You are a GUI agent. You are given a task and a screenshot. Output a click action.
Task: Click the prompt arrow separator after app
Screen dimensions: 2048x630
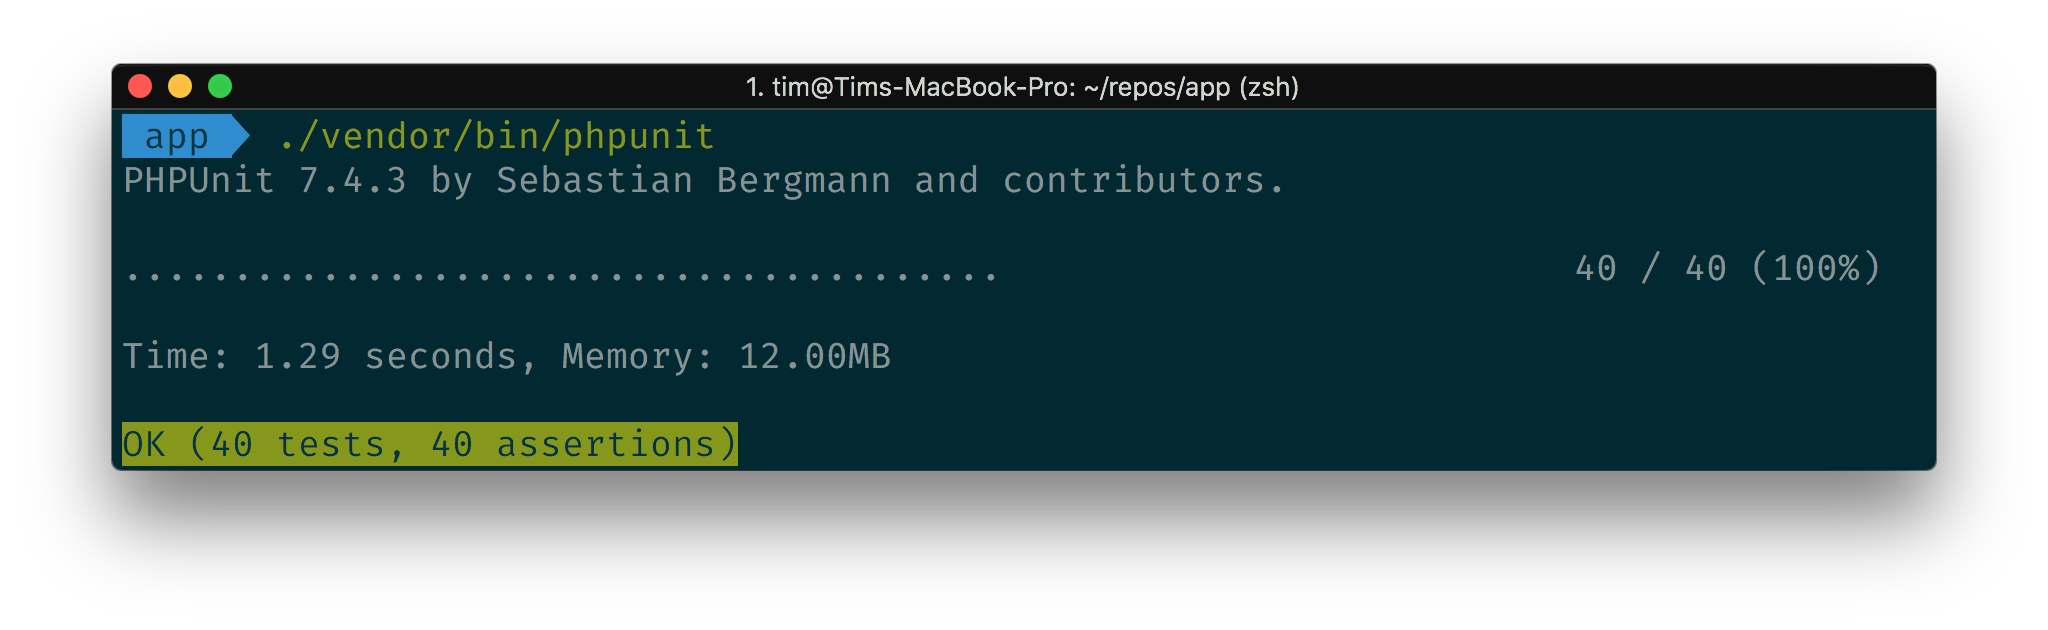coord(241,136)
